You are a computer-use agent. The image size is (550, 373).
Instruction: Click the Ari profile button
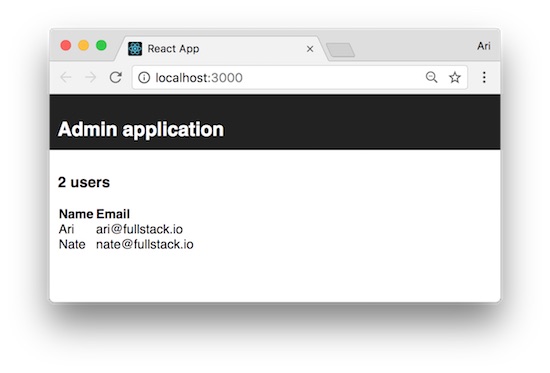pyautogui.click(x=483, y=46)
